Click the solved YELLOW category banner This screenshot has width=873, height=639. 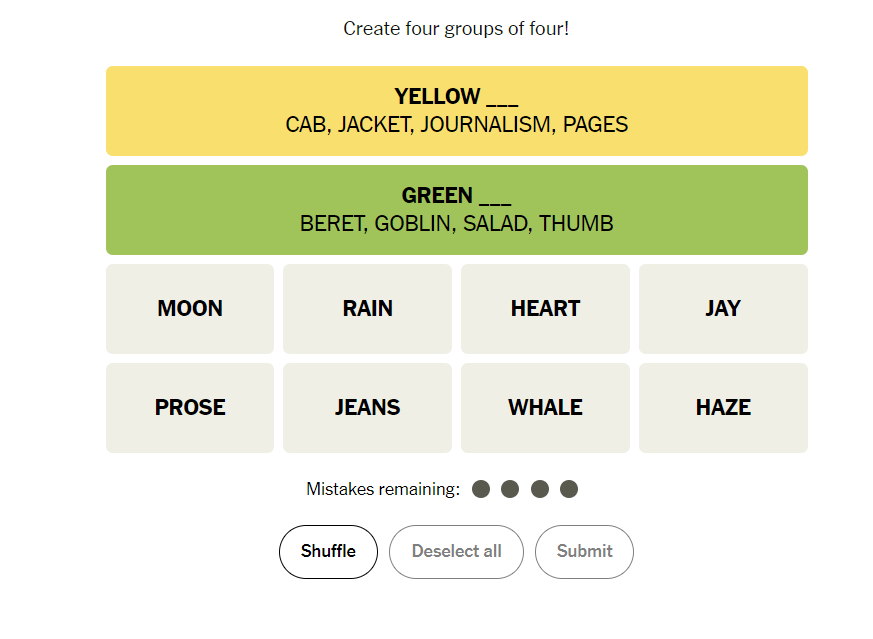click(456, 110)
